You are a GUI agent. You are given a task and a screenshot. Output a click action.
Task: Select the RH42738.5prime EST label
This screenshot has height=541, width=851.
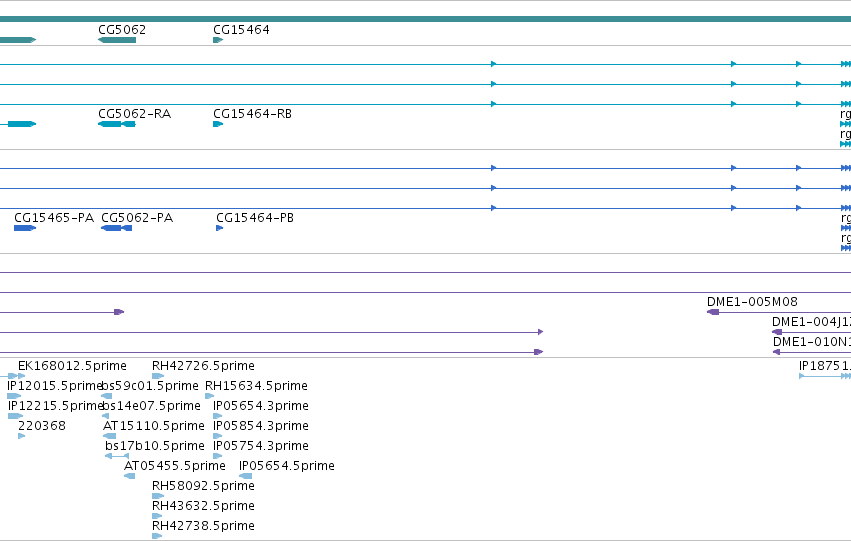pyautogui.click(x=204, y=526)
